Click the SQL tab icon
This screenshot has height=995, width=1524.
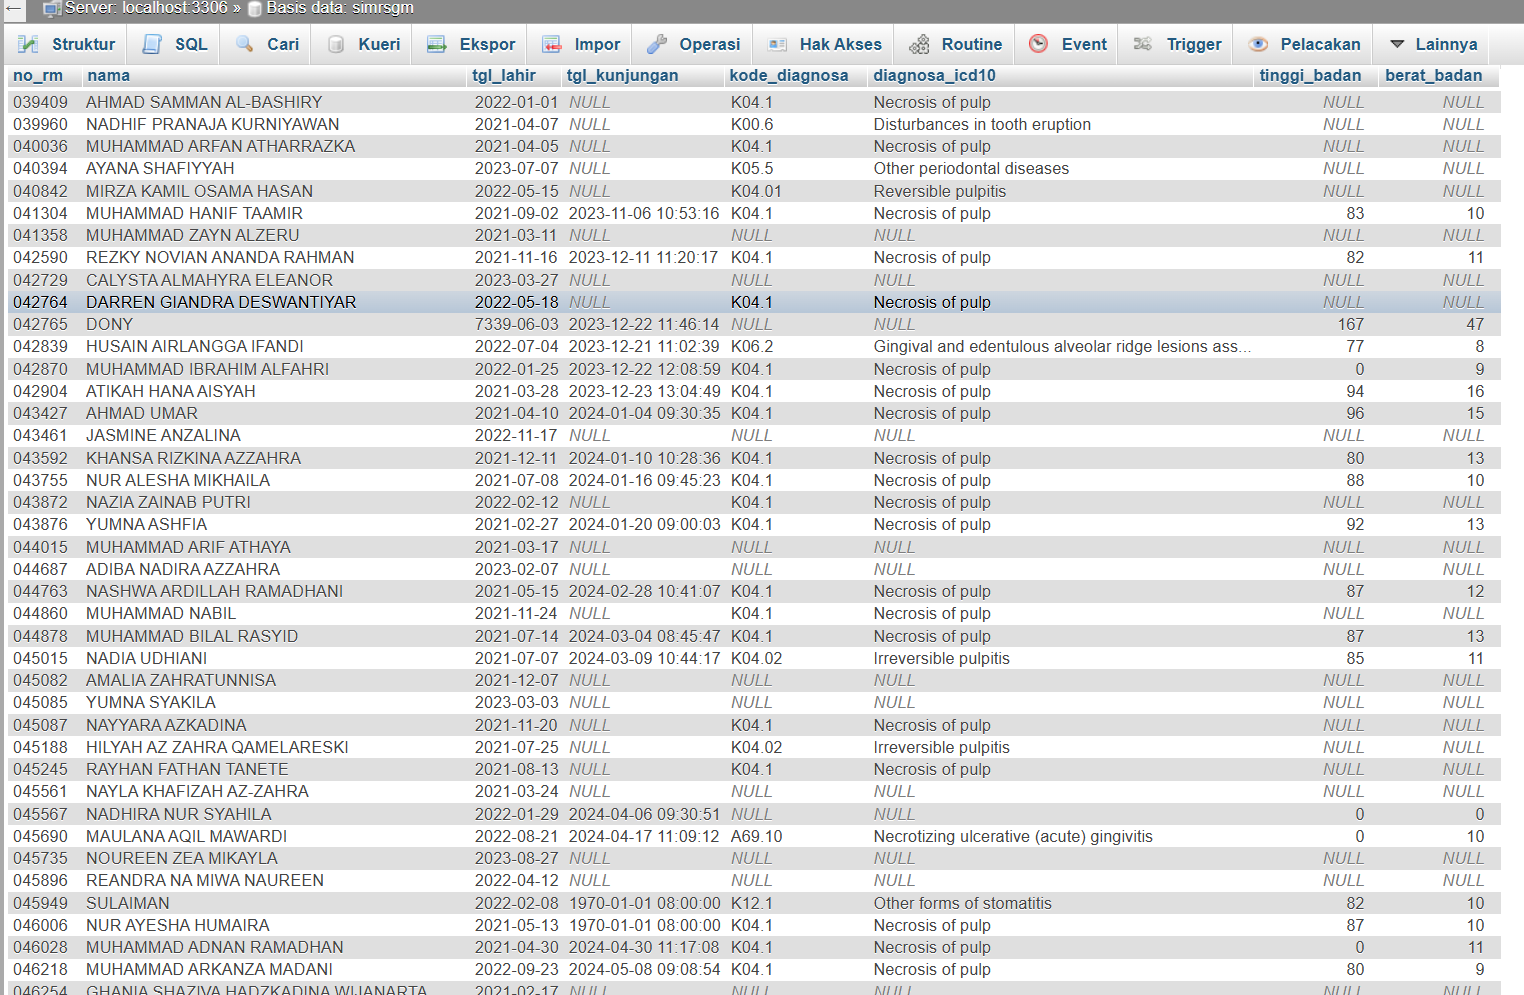coord(152,44)
